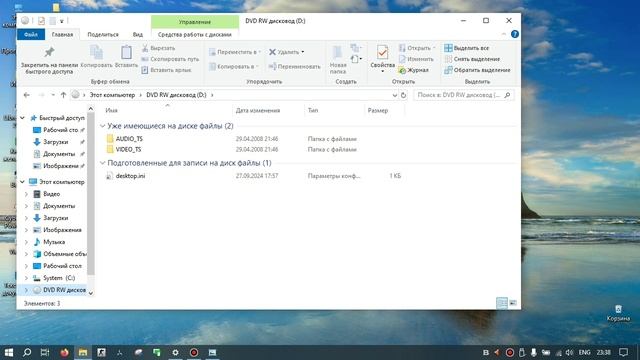Screen dimensions: 640x360
Task: Open the File (Файл) tab
Action: [31, 35]
